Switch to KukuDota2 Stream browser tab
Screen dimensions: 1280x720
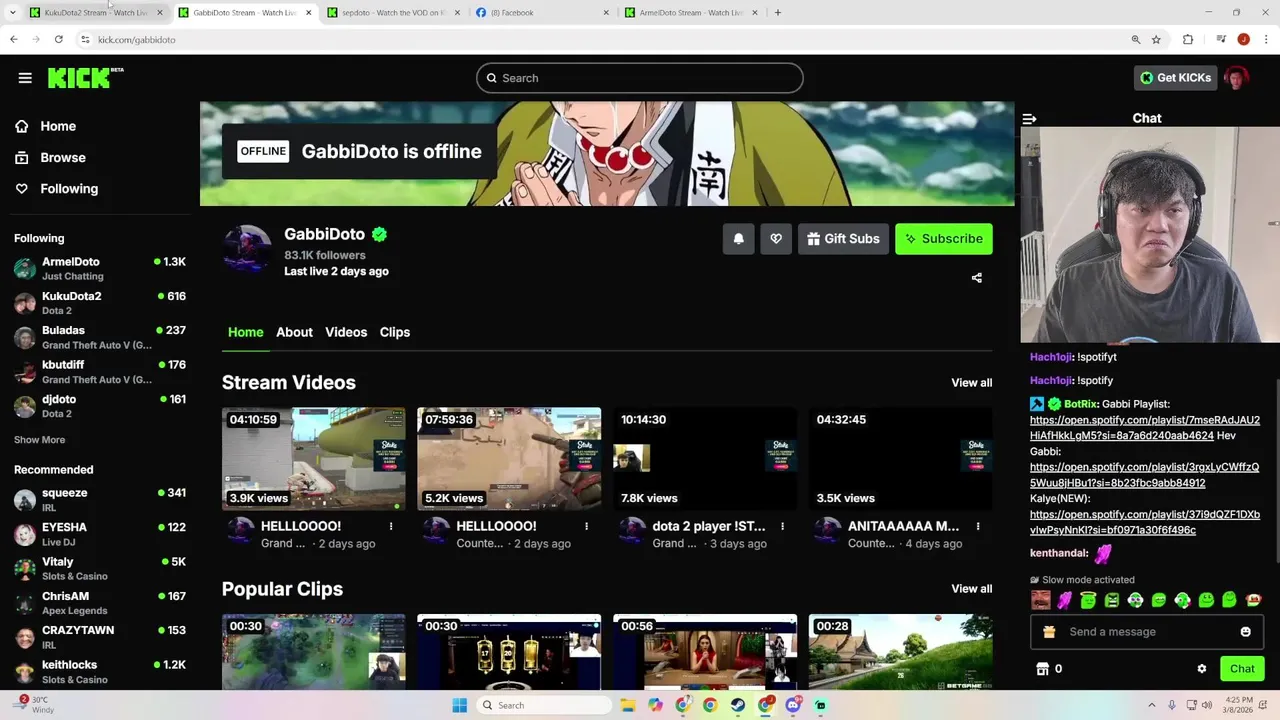[97, 13]
